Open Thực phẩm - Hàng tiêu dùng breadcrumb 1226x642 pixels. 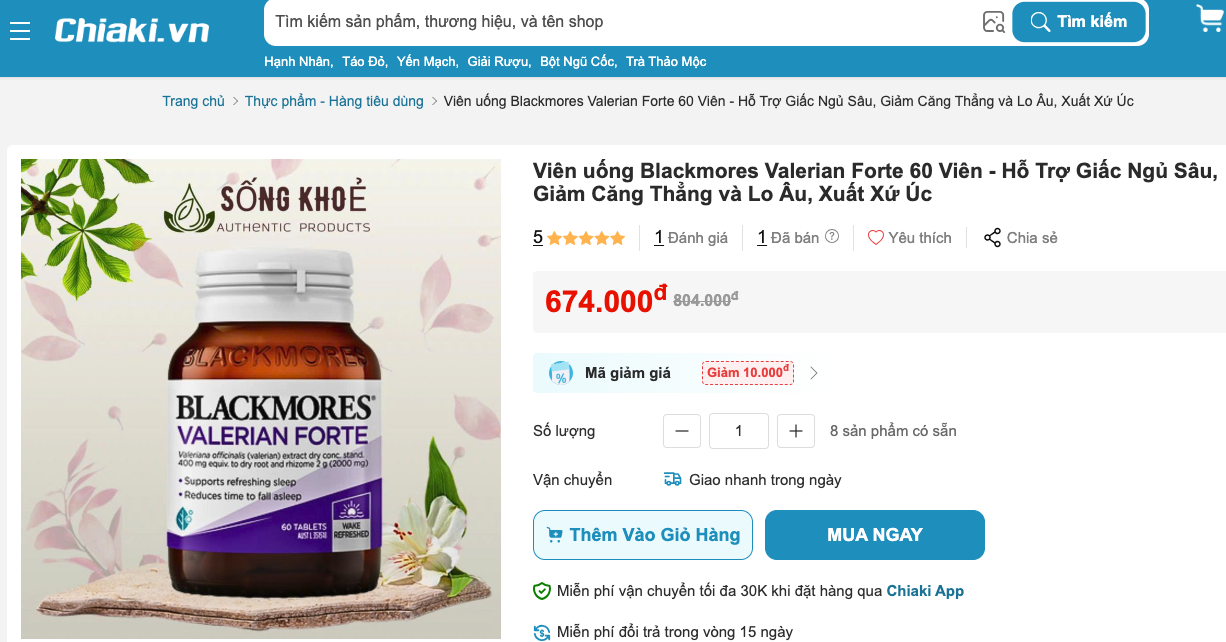[x=334, y=101]
